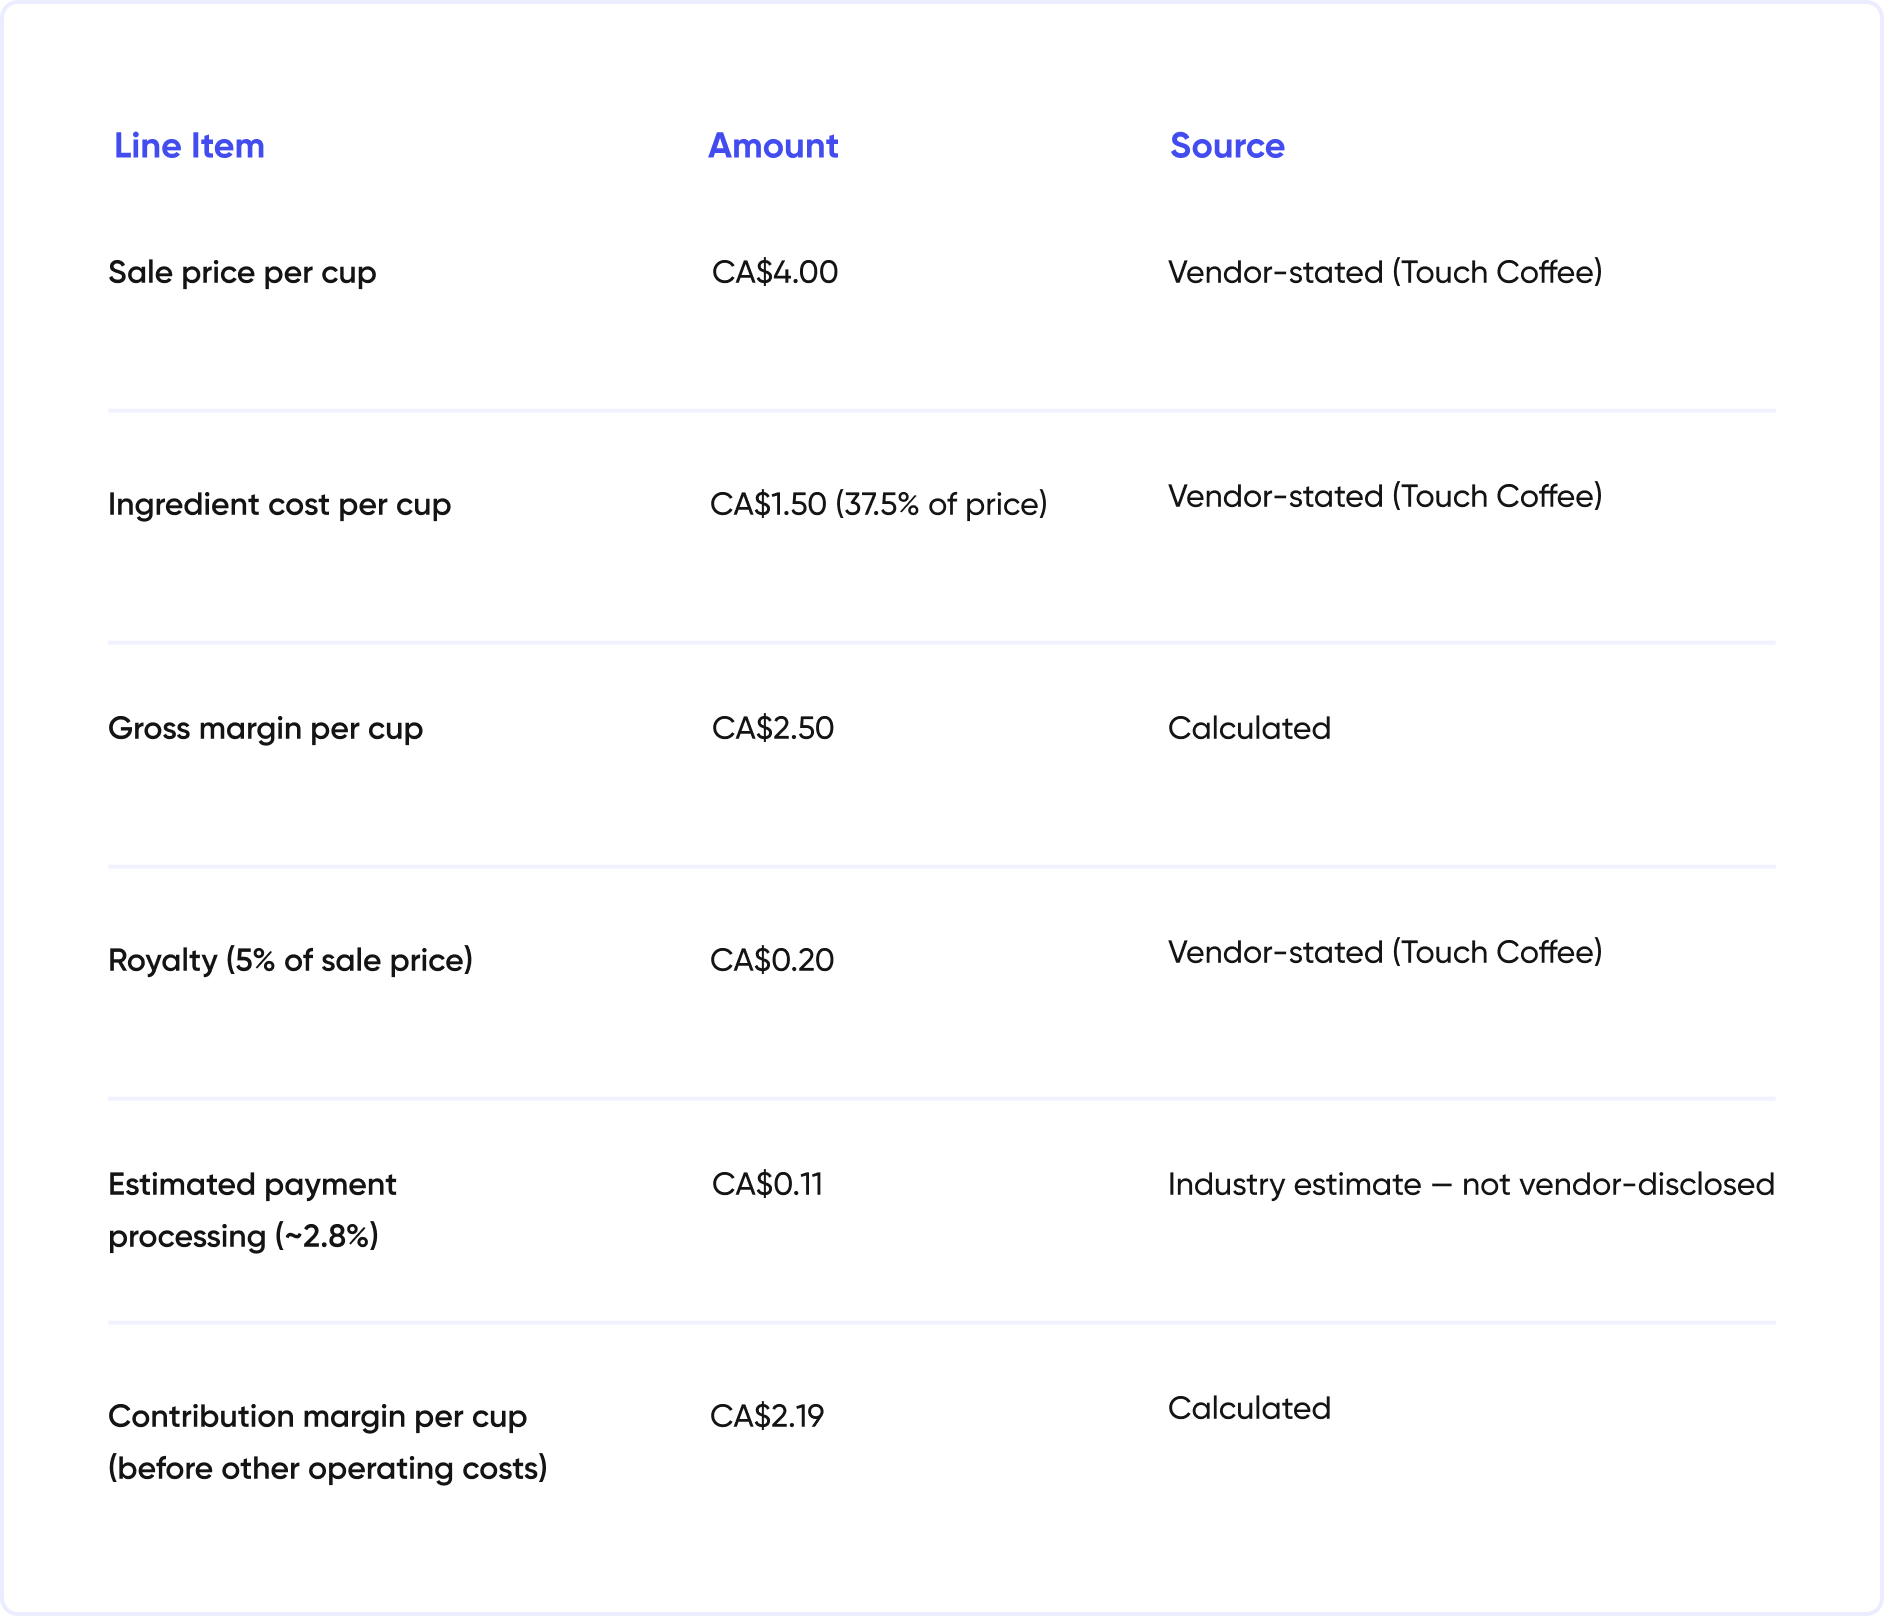Viewport: 1884px width, 1616px height.
Task: Click the CA$0.20 royalty amount
Action: click(x=772, y=960)
